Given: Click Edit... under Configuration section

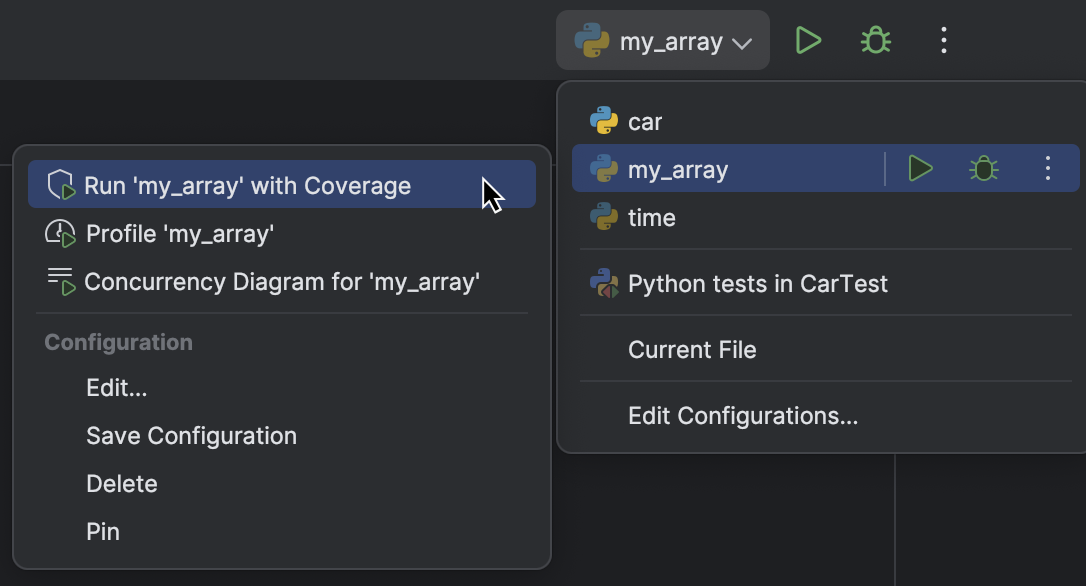Looking at the screenshot, I should pos(116,387).
